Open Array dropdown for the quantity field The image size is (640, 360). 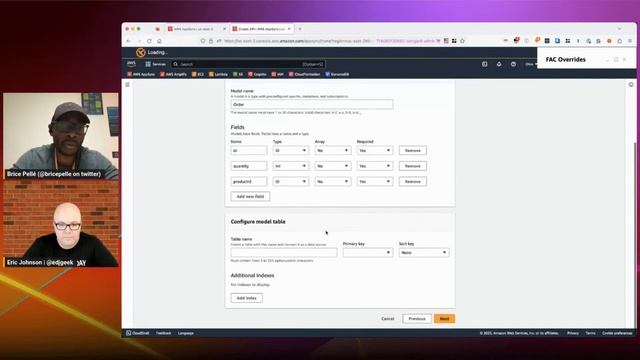tap(333, 166)
